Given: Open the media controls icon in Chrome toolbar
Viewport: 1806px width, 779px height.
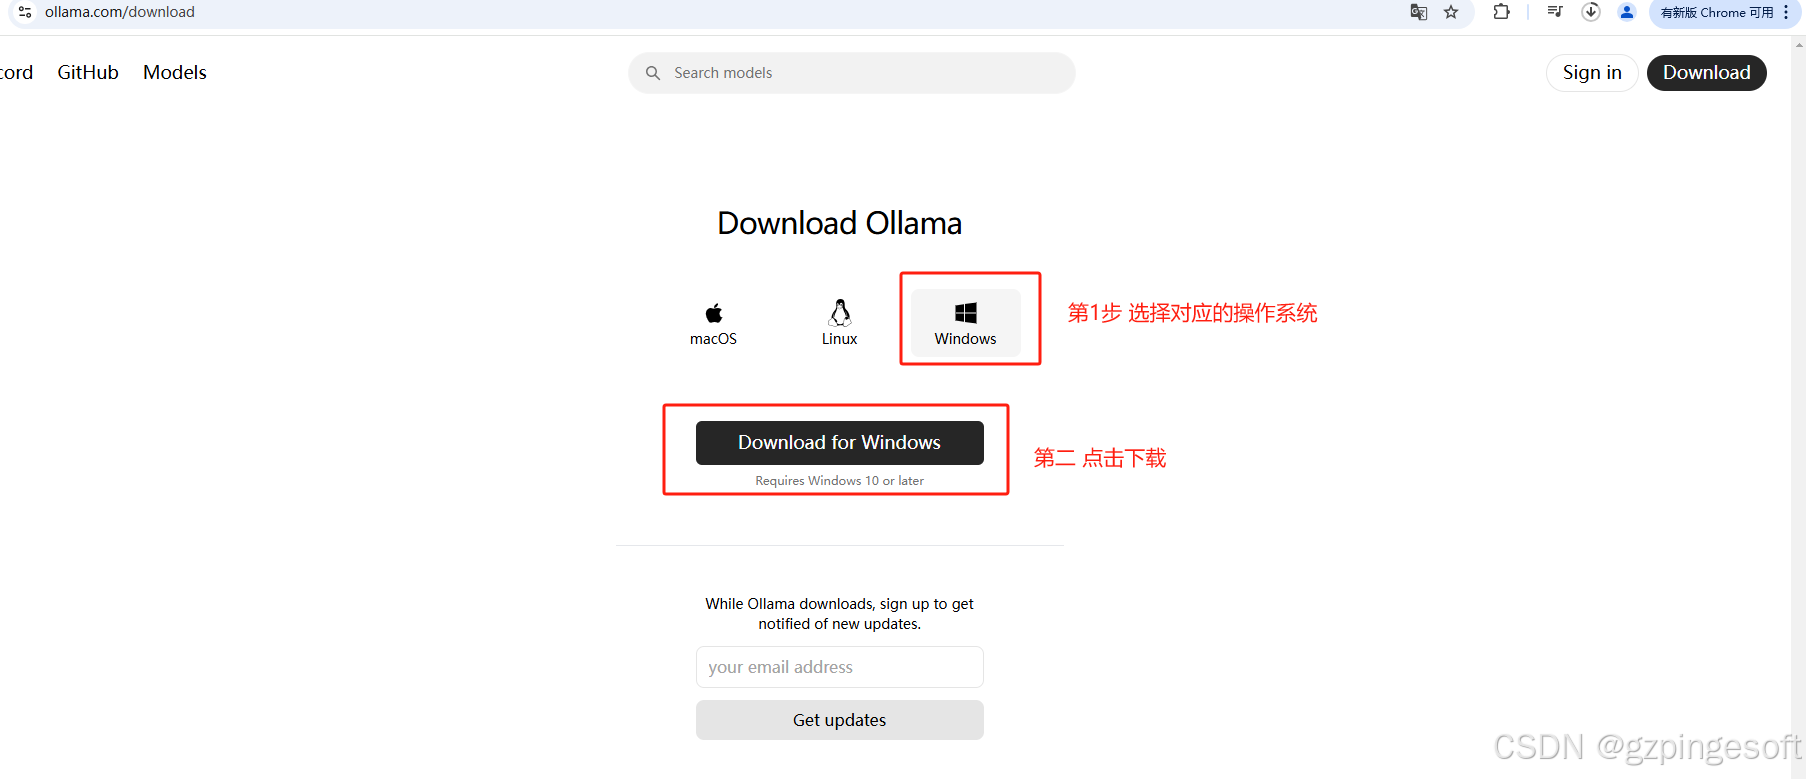Looking at the screenshot, I should pyautogui.click(x=1555, y=12).
